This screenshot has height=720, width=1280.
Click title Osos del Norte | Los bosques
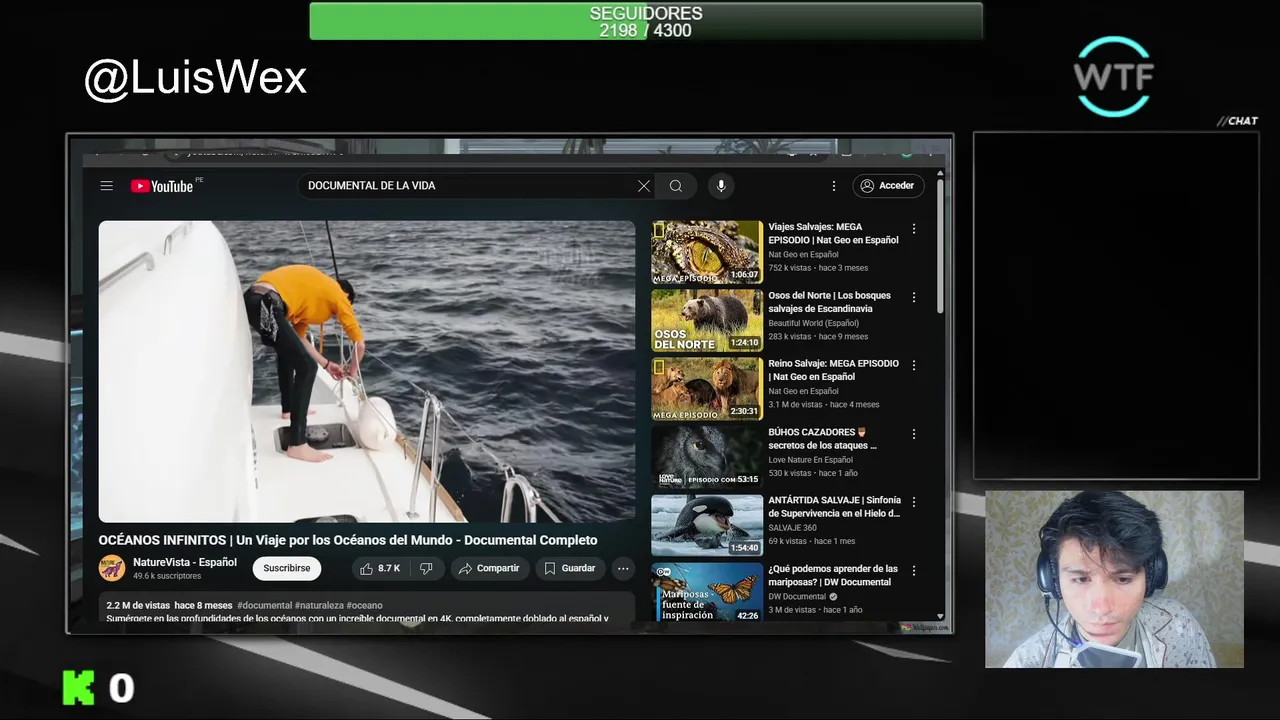[829, 302]
